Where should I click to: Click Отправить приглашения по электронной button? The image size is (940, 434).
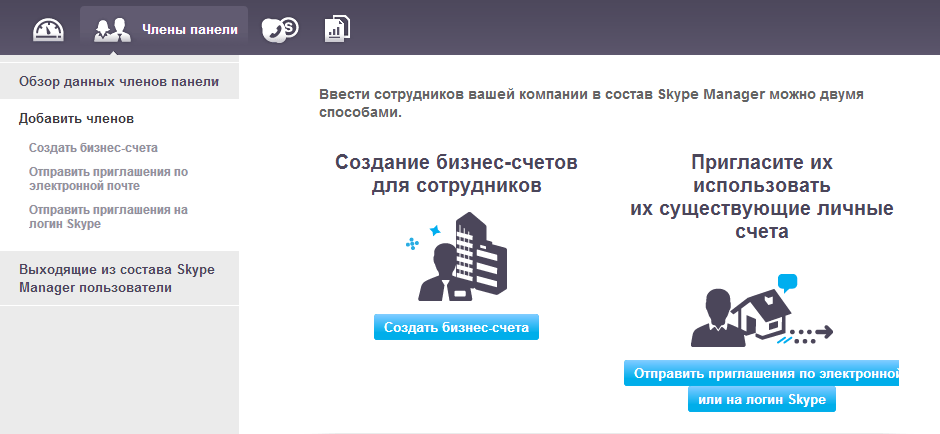761,373
